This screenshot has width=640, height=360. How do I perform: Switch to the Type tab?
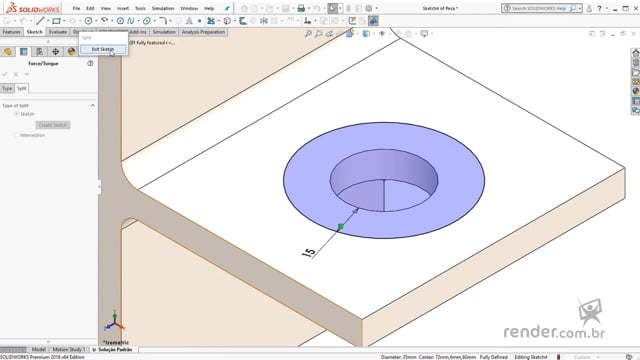(x=7, y=88)
